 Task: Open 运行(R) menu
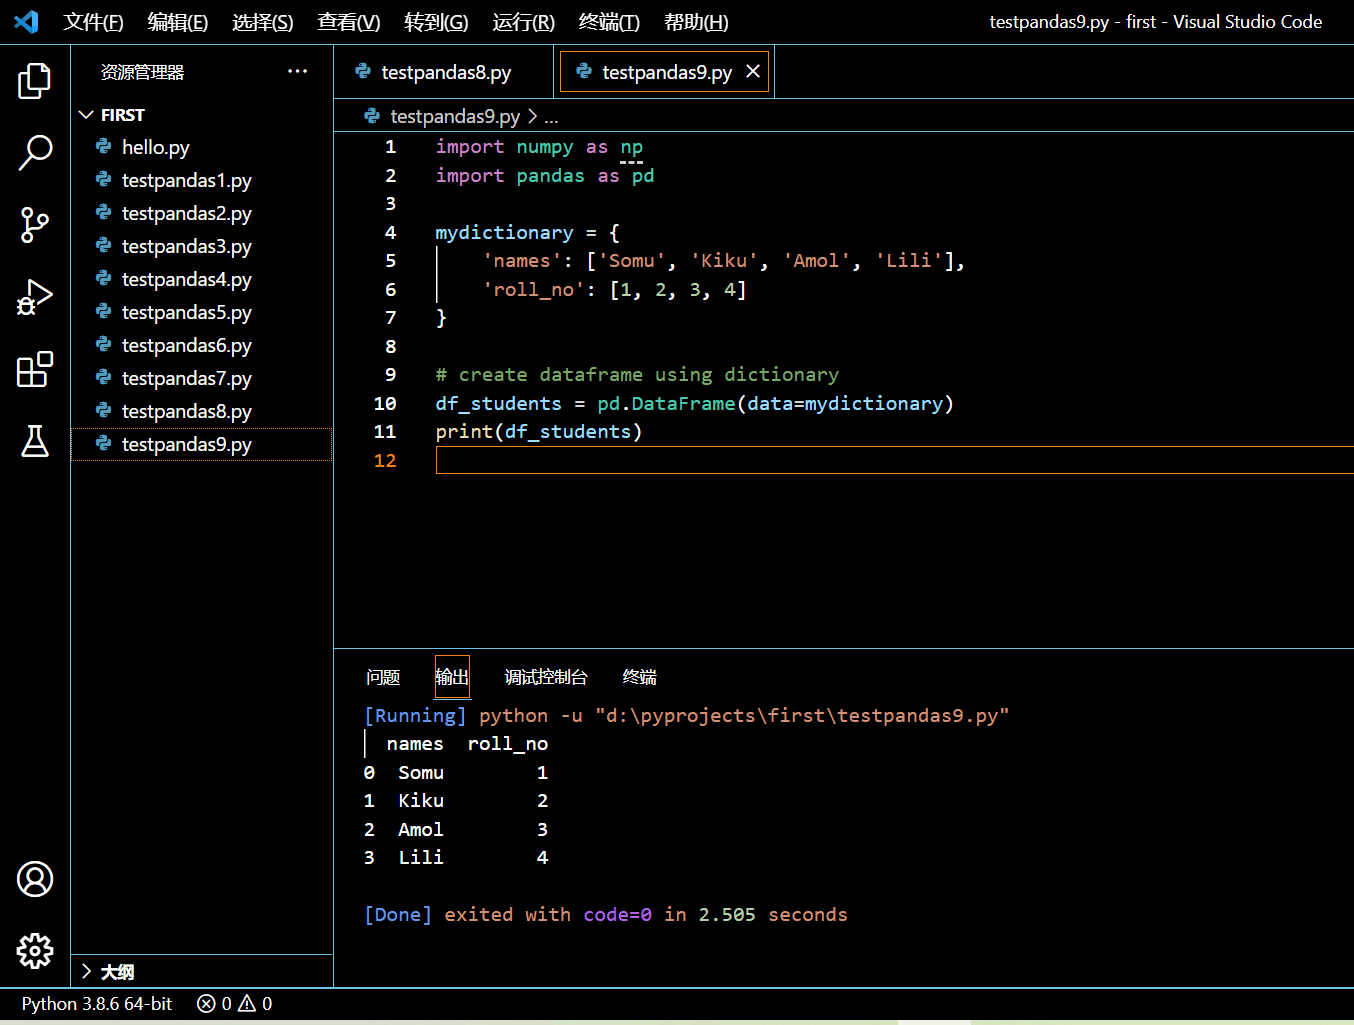(523, 22)
